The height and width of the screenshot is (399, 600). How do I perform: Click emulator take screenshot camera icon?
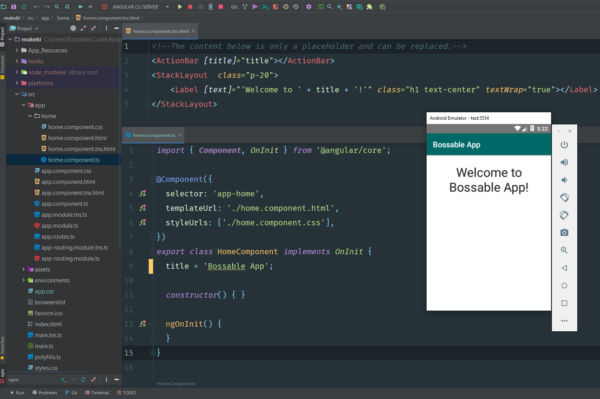(564, 233)
